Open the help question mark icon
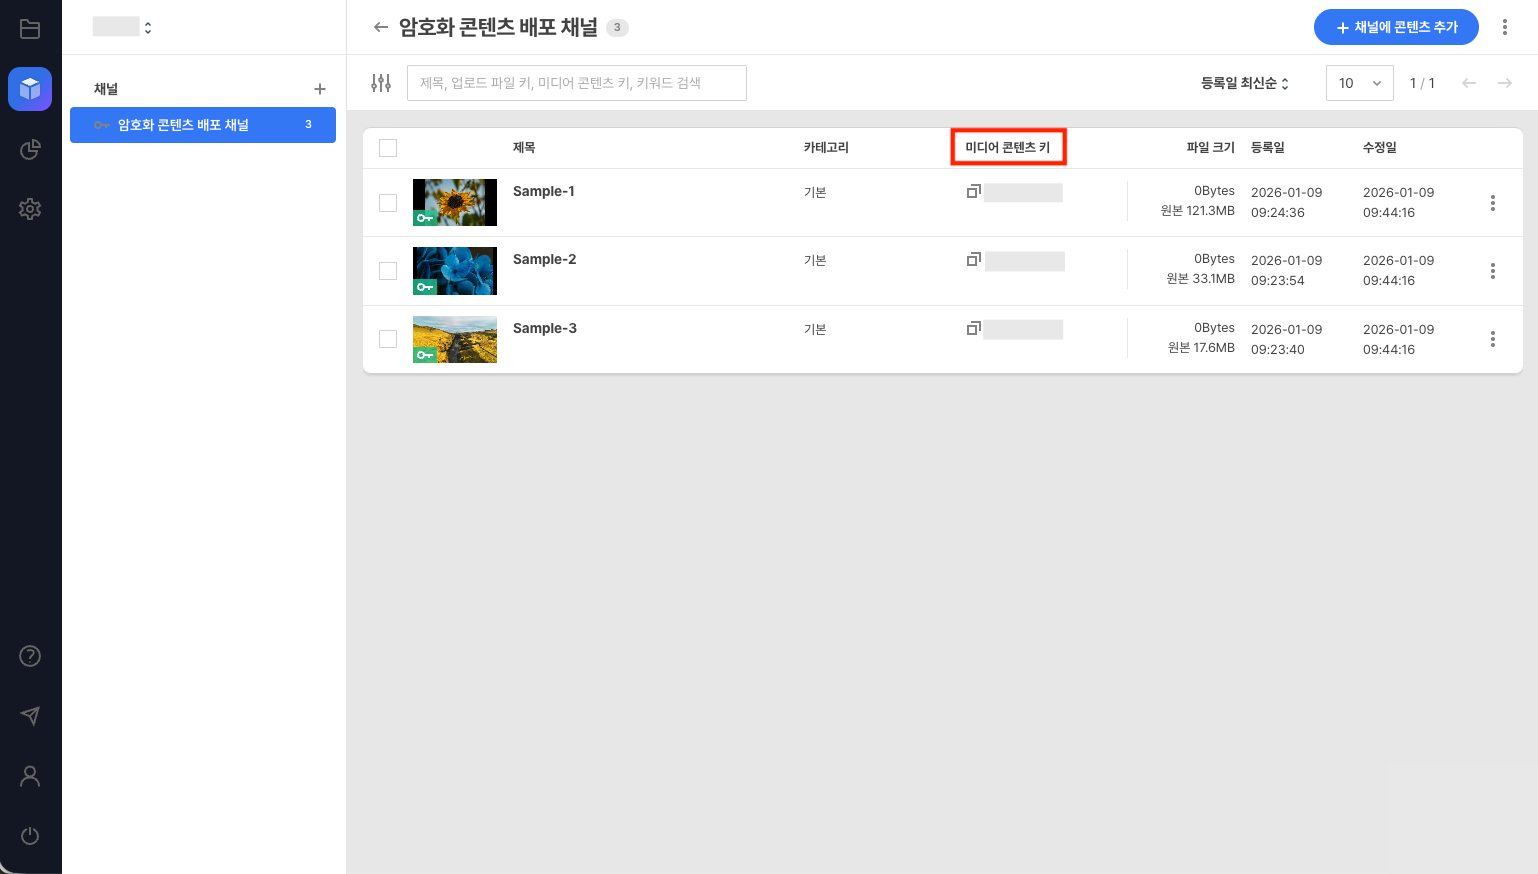 click(x=30, y=656)
